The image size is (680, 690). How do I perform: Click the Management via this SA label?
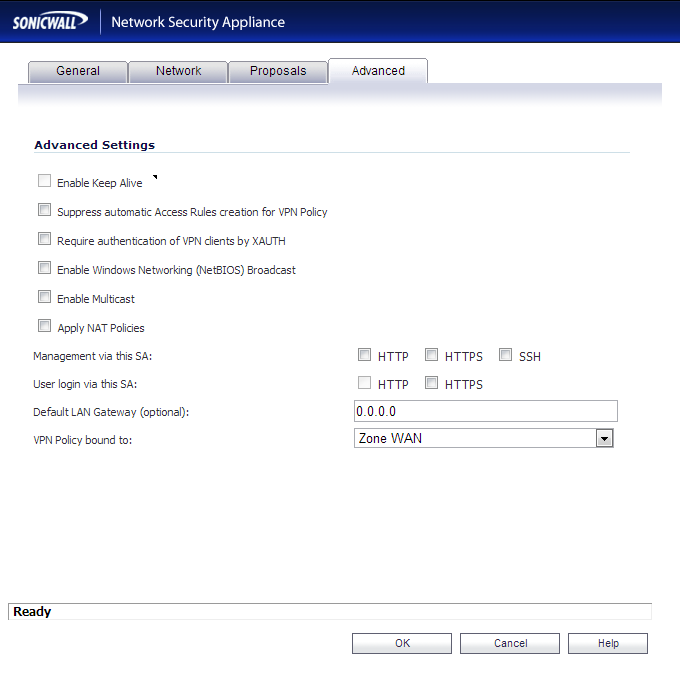point(92,356)
